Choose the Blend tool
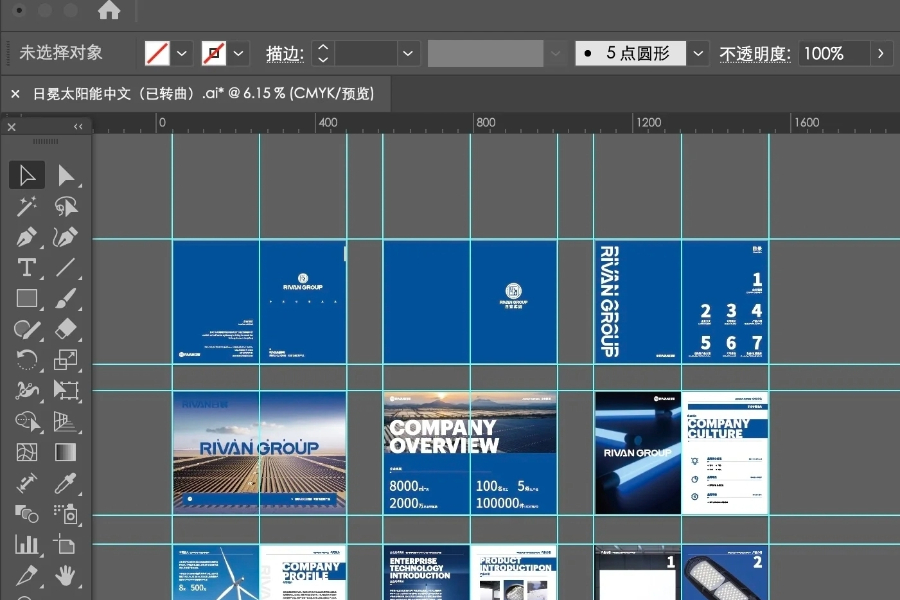 point(27,514)
